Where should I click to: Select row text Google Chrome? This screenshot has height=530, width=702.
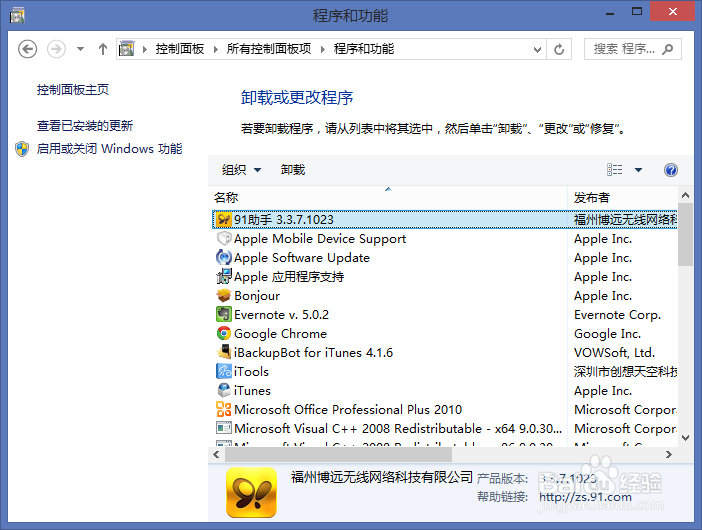point(280,334)
